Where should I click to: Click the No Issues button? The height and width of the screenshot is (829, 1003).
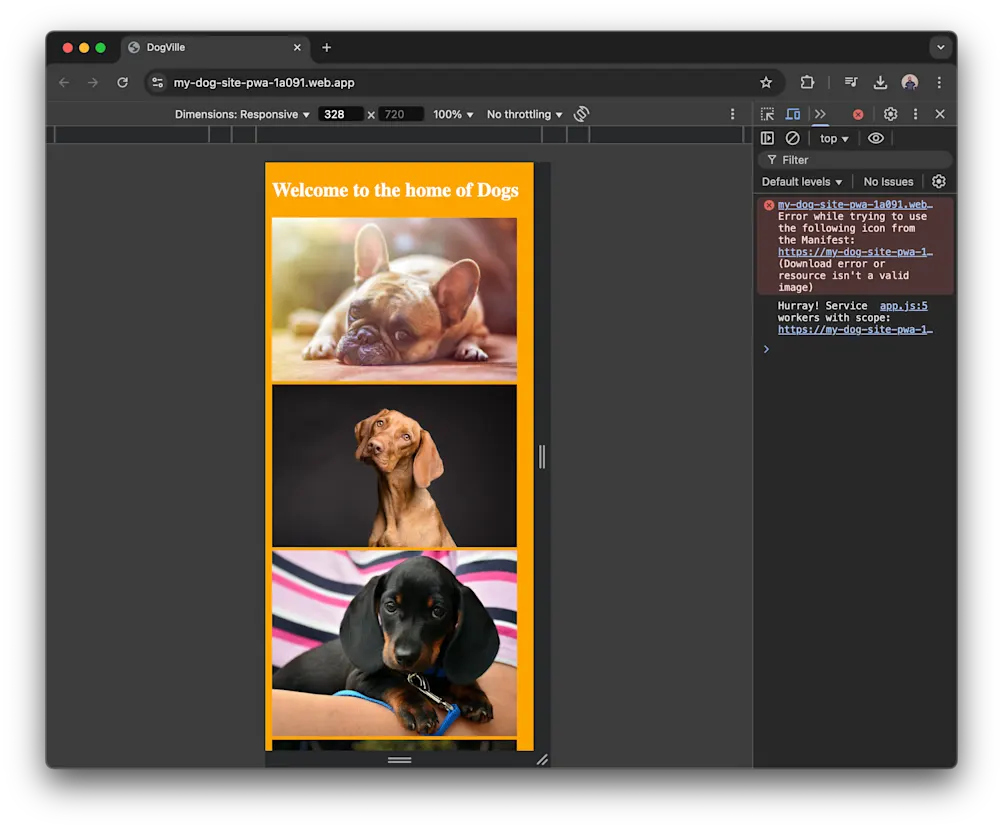[888, 181]
